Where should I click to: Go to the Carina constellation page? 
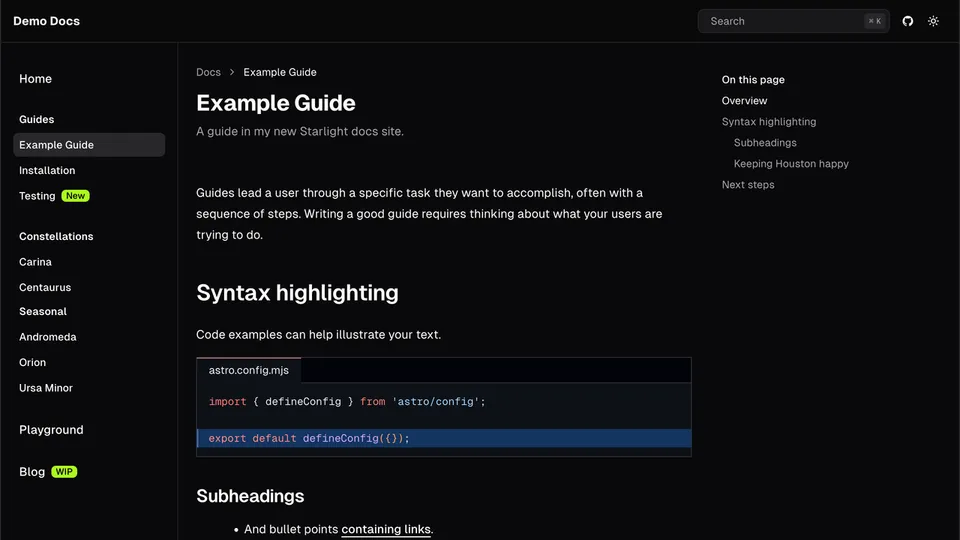click(x=35, y=262)
